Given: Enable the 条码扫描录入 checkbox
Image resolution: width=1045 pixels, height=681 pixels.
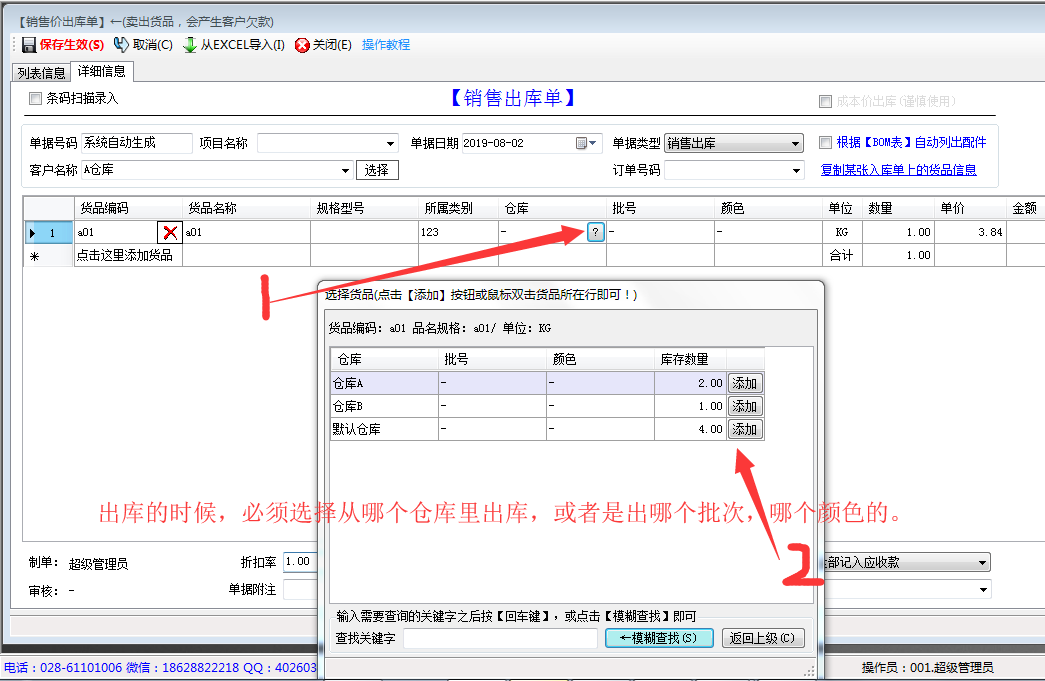Looking at the screenshot, I should point(36,98).
